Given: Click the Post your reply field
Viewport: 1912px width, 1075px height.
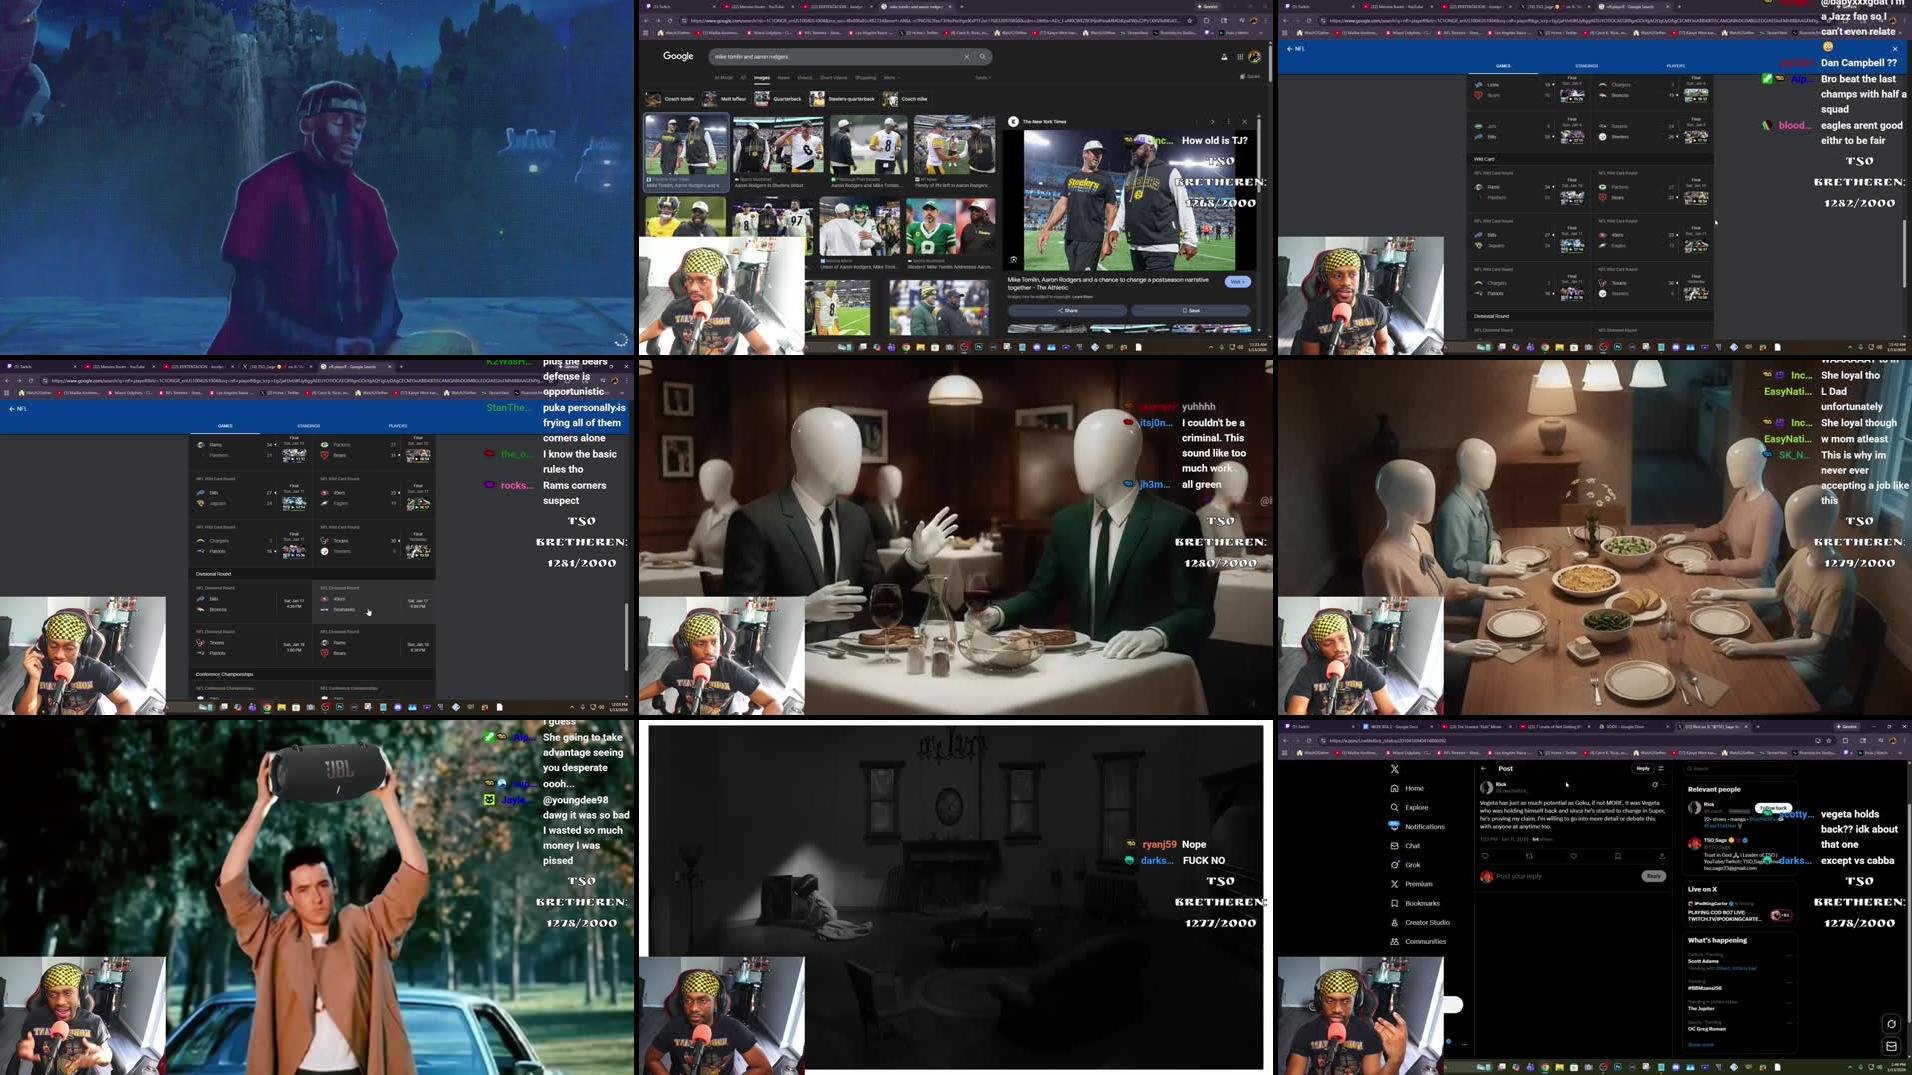Looking at the screenshot, I should 1518,876.
